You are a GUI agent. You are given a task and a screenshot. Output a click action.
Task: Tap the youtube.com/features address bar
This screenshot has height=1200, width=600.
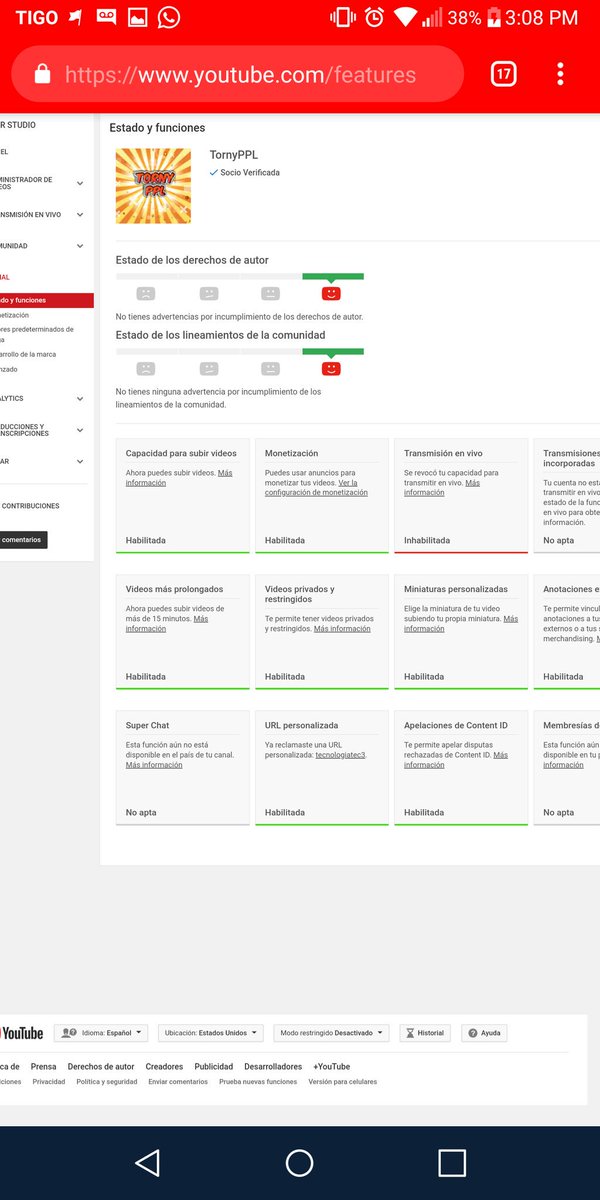tap(240, 74)
